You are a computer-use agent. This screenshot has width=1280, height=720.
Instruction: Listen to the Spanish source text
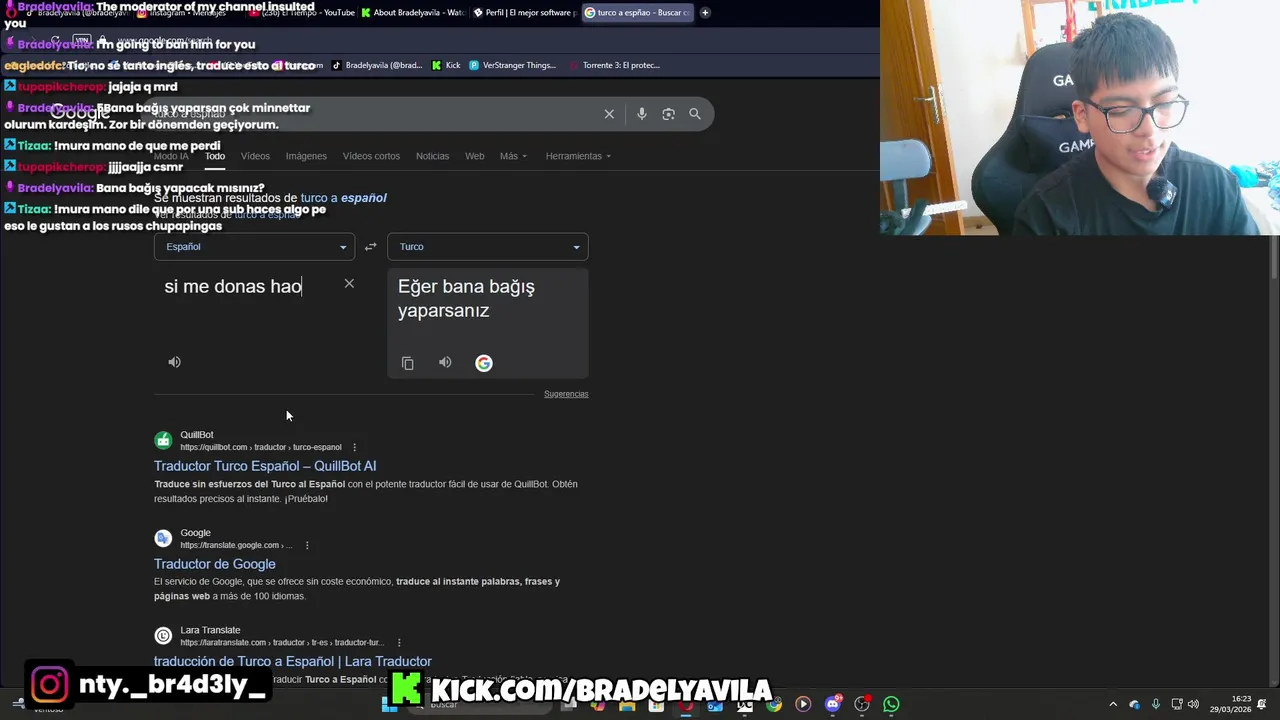coord(175,362)
